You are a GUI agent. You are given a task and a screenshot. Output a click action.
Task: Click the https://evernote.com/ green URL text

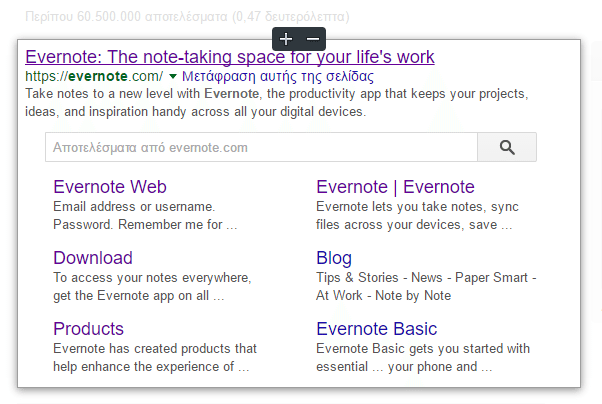pyautogui.click(x=94, y=76)
